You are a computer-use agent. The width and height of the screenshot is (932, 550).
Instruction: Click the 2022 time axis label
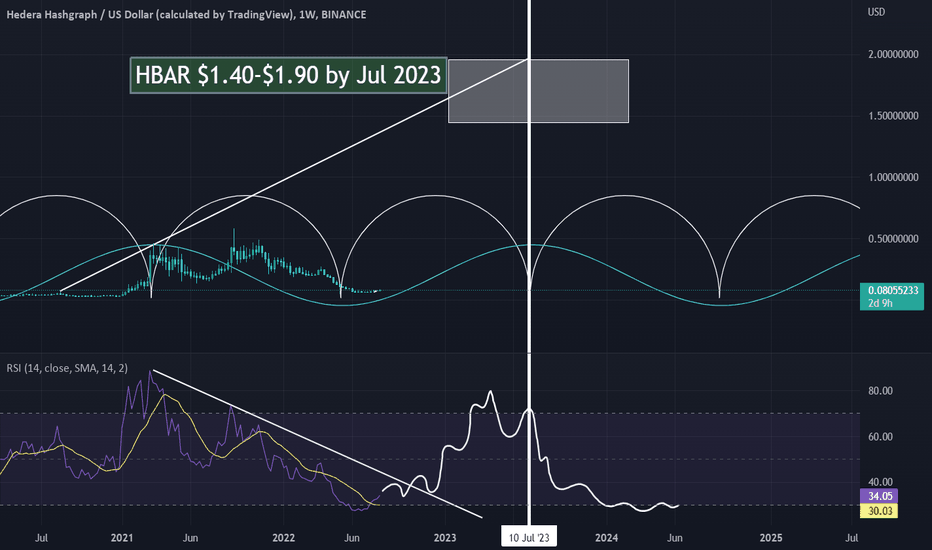coord(284,538)
